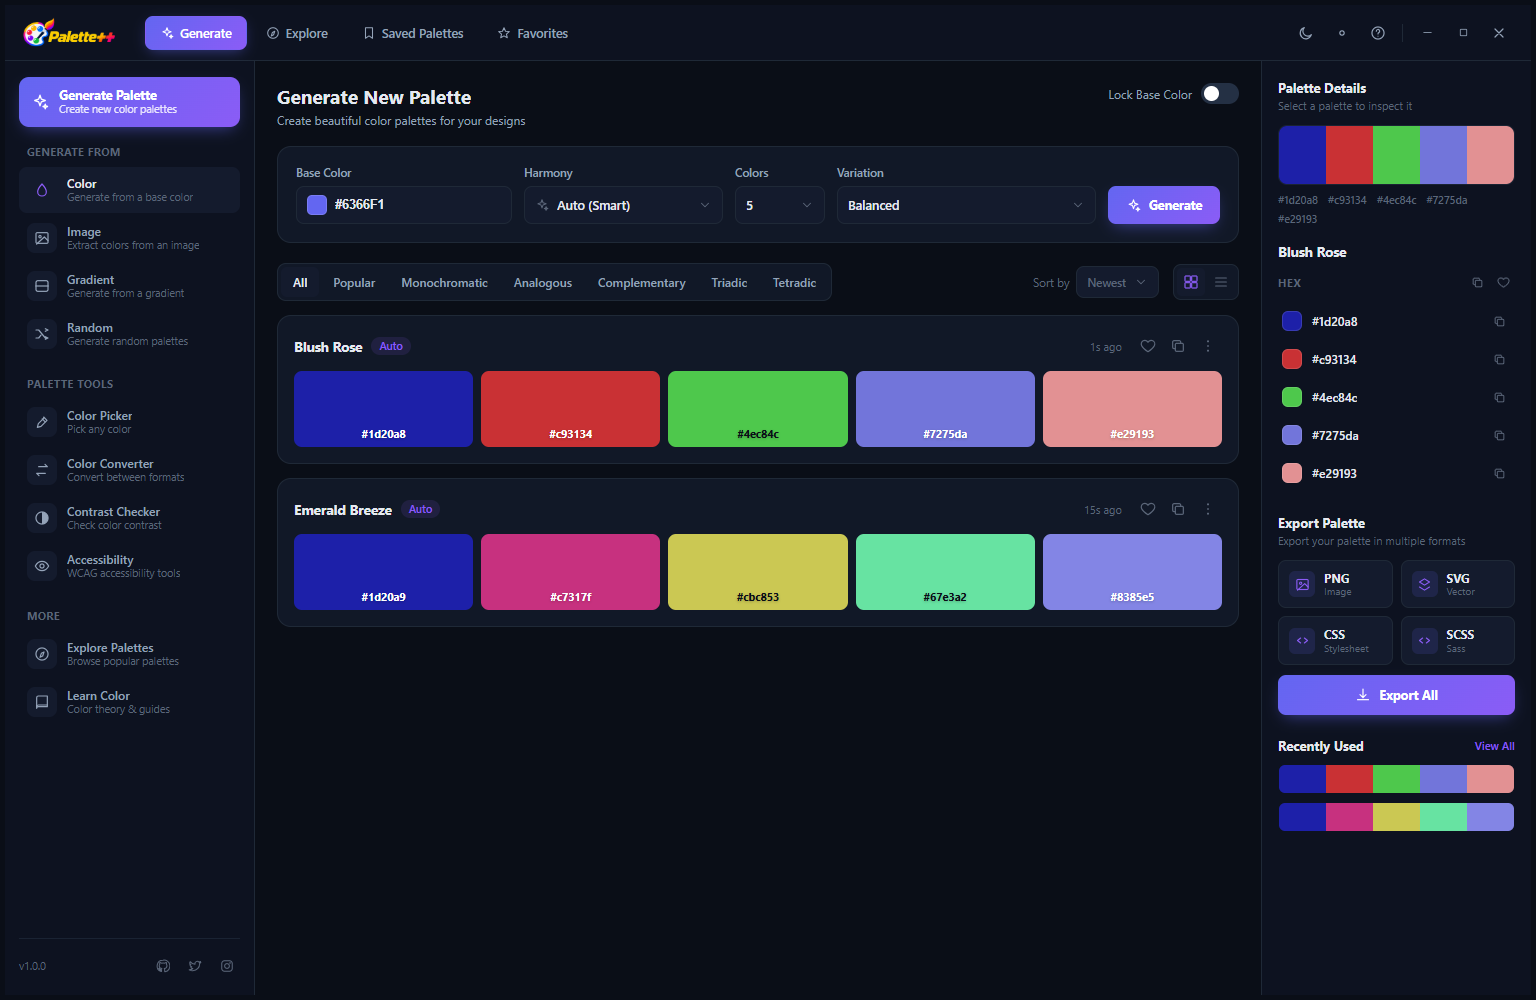The image size is (1536, 1000).
Task: Switch to list view layout
Action: point(1221,282)
